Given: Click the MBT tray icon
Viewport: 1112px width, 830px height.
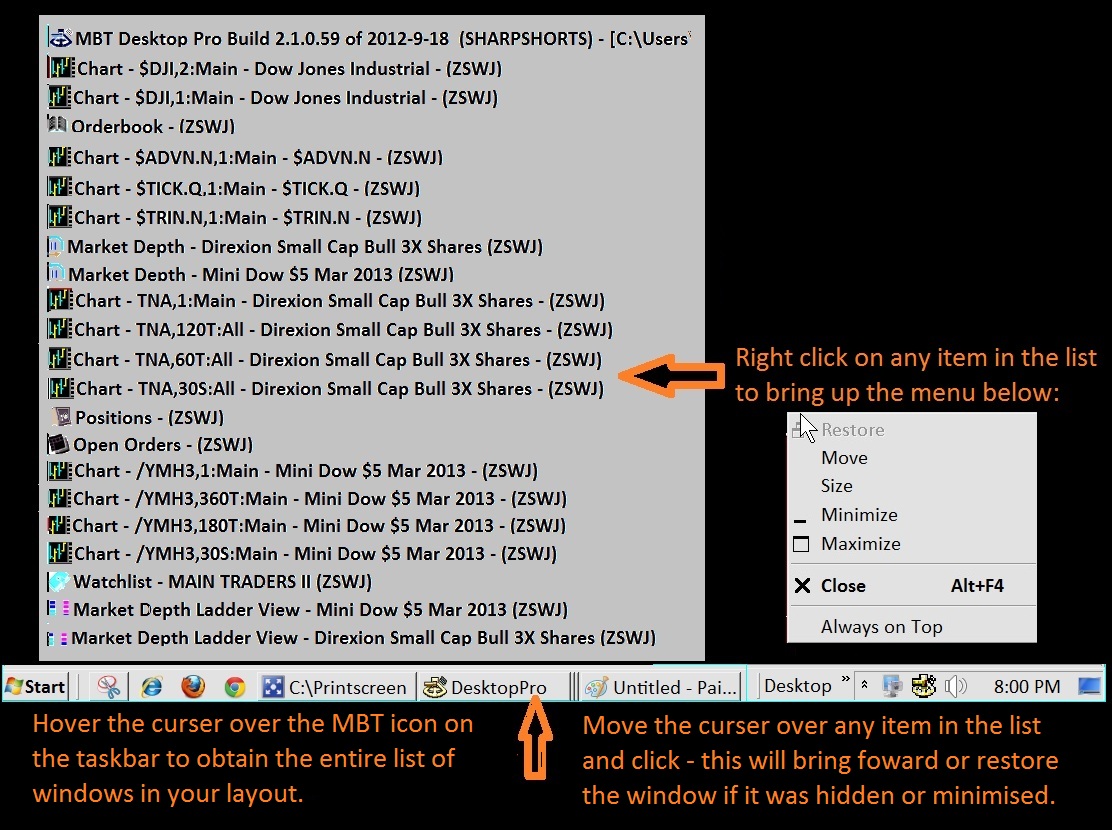Looking at the screenshot, I should (x=923, y=686).
